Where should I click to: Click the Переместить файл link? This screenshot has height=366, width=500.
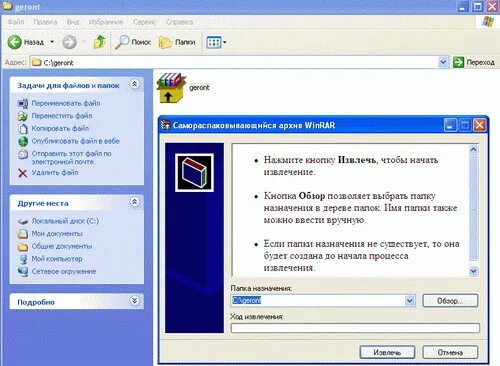coord(62,116)
